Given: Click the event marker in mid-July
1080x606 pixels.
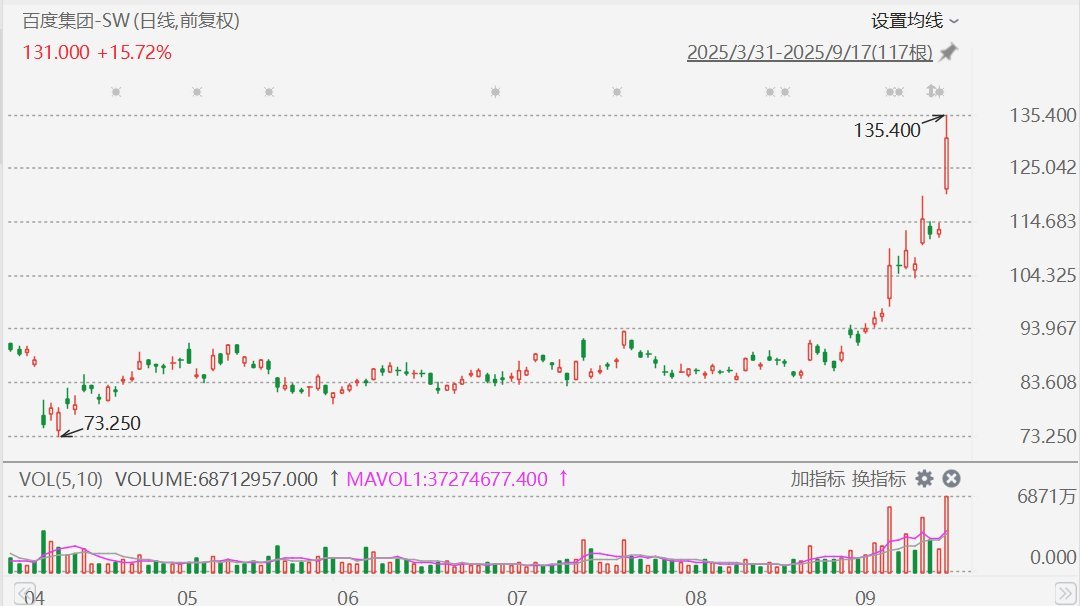Looking at the screenshot, I should [x=616, y=92].
